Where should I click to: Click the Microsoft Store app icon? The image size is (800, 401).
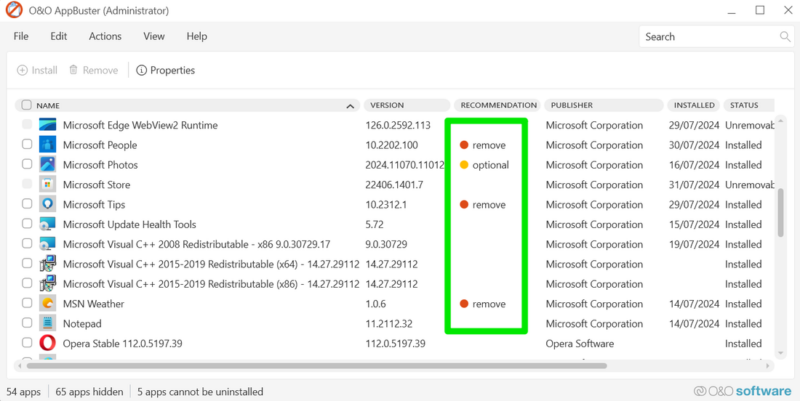(x=48, y=185)
